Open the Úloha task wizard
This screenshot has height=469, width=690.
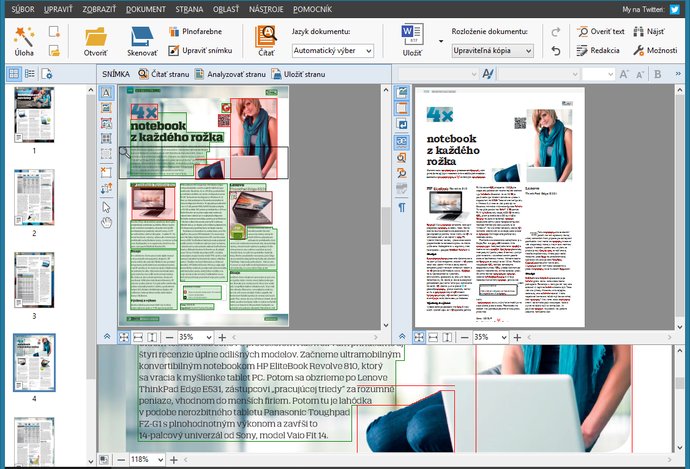pyautogui.click(x=24, y=41)
